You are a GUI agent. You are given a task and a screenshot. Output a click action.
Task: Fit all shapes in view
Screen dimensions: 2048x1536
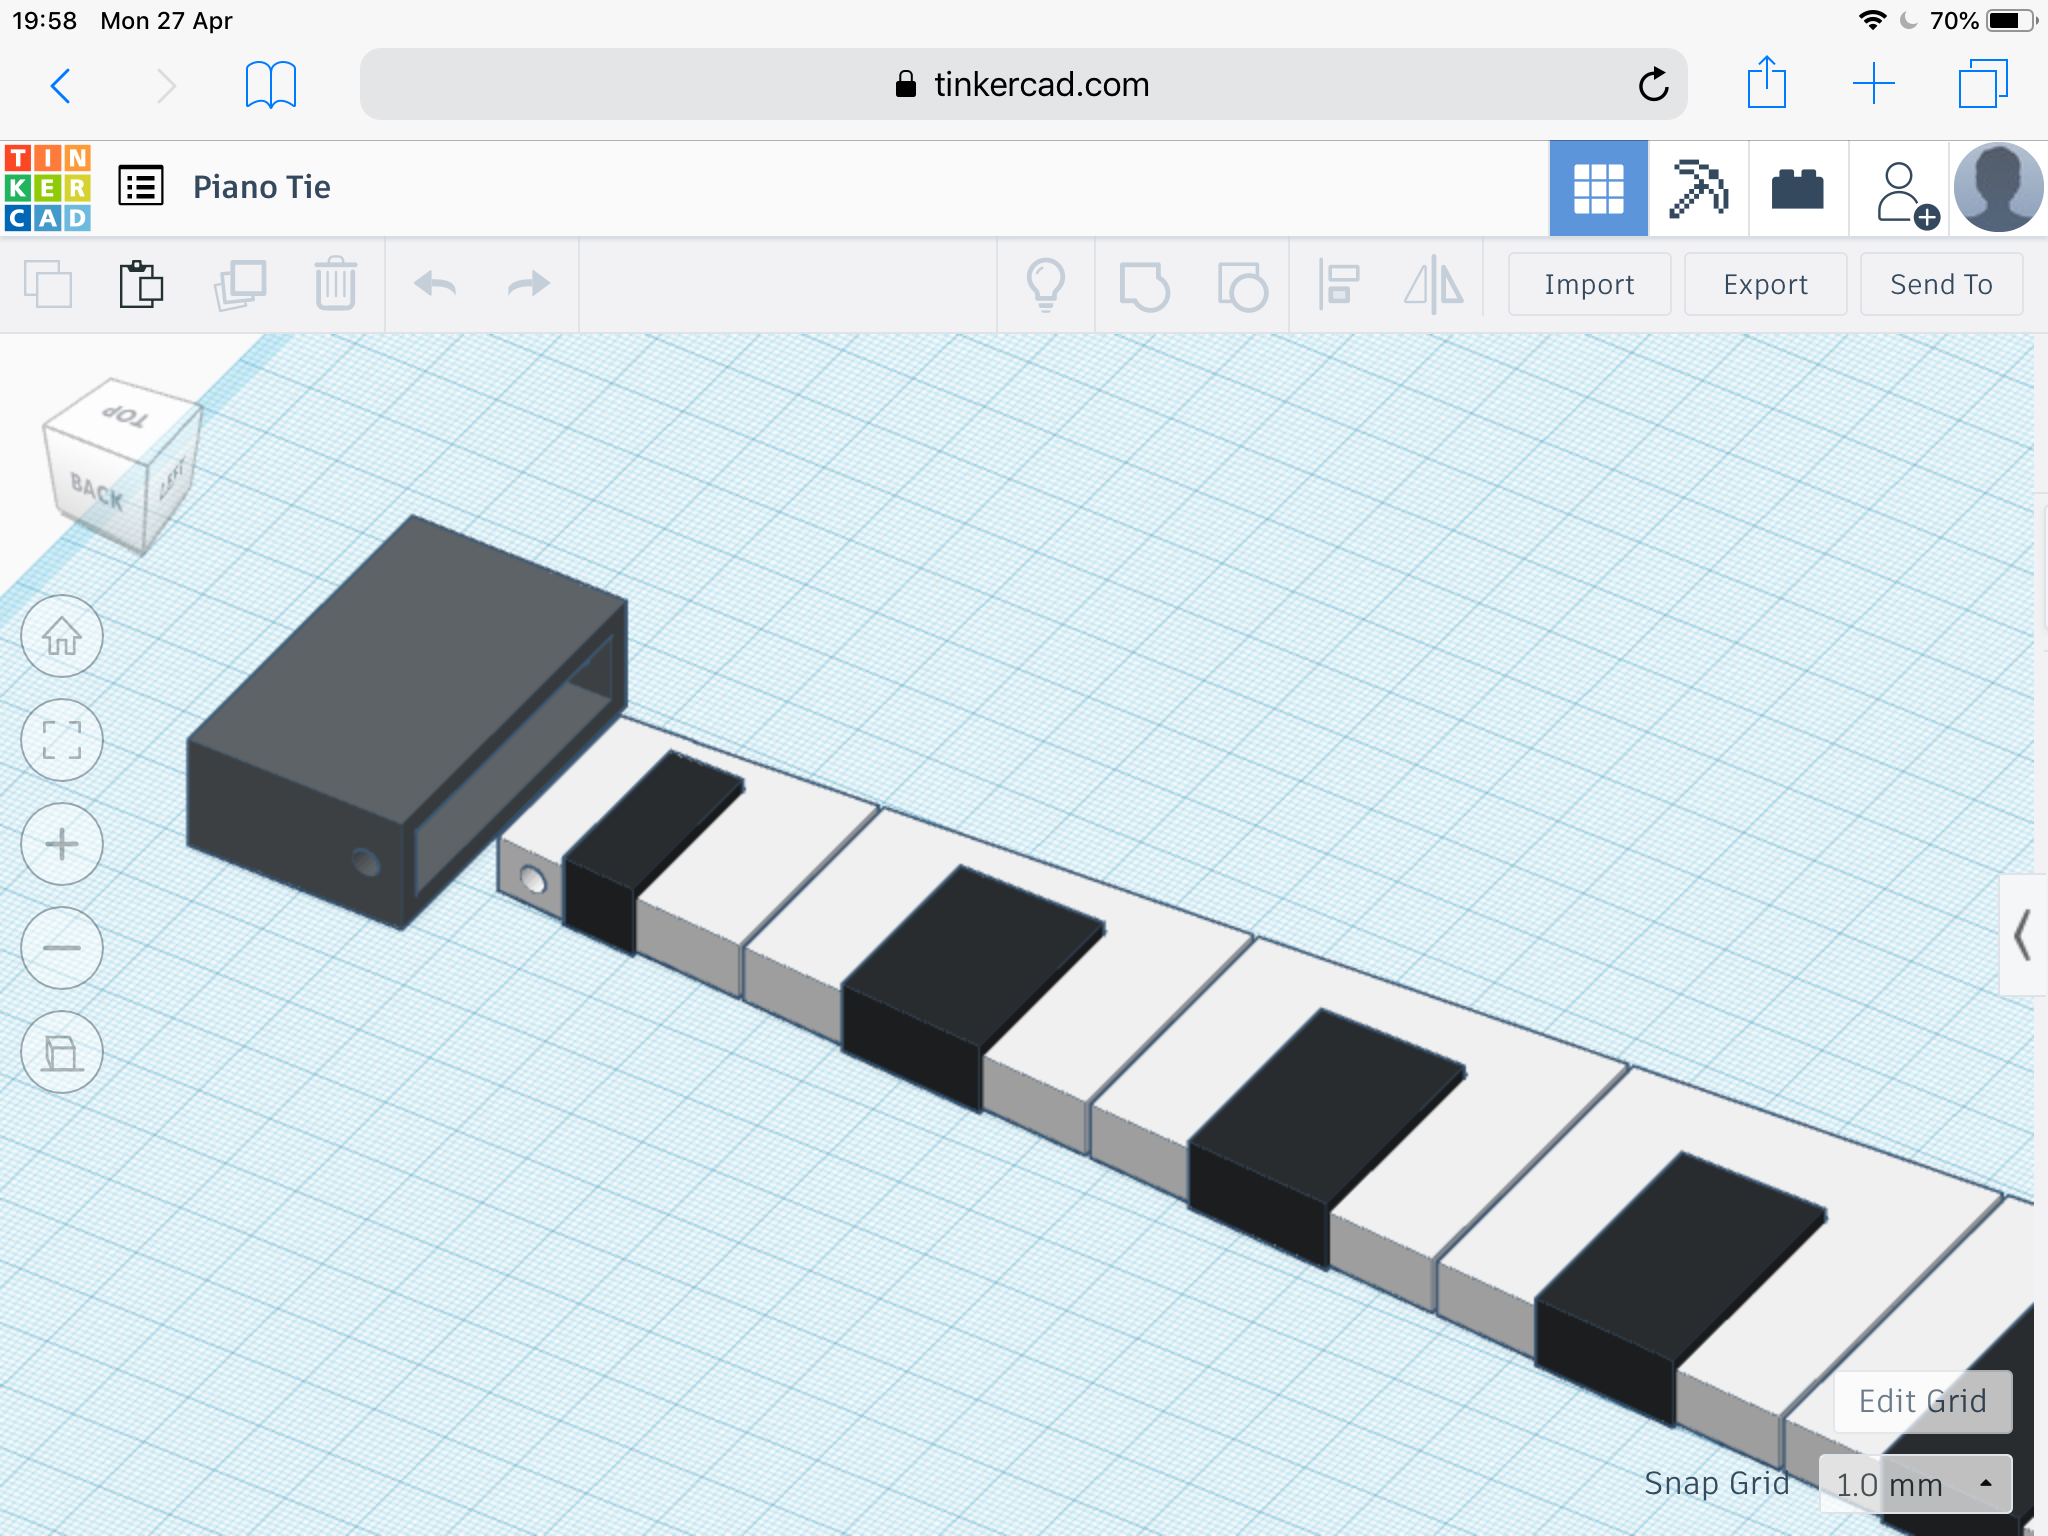point(62,740)
